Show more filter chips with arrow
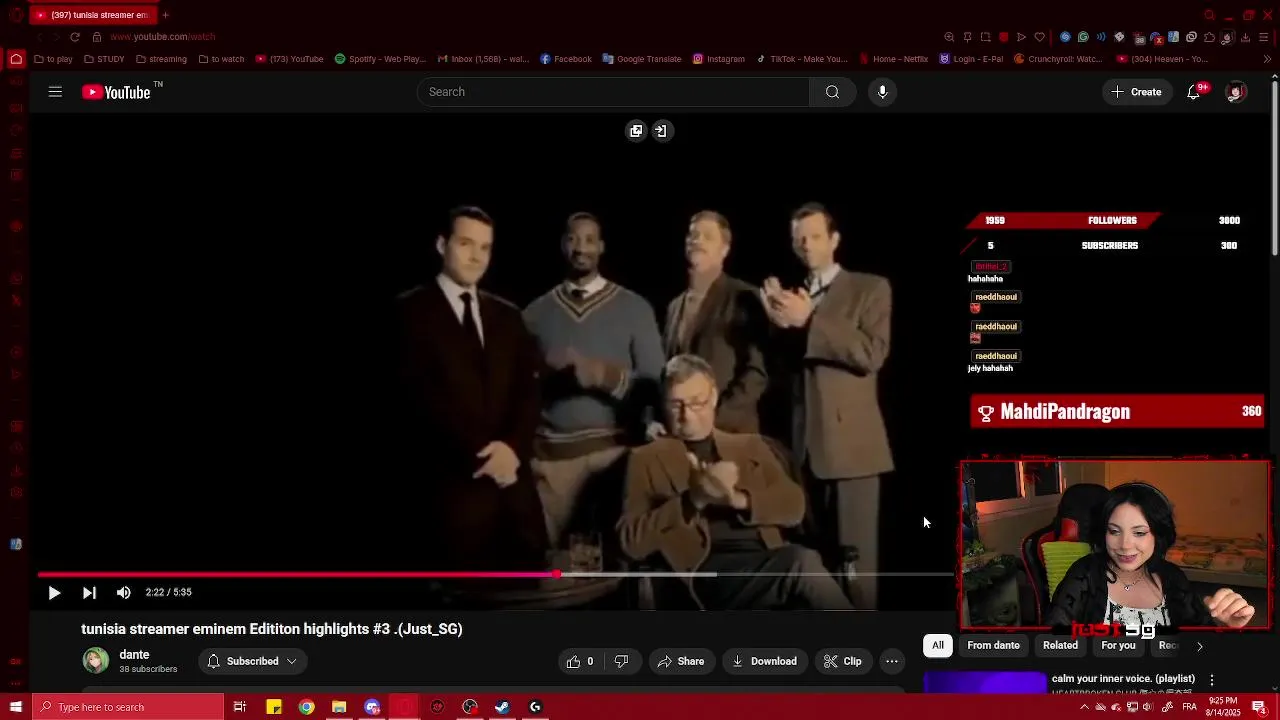The image size is (1280, 720). pyautogui.click(x=1200, y=646)
